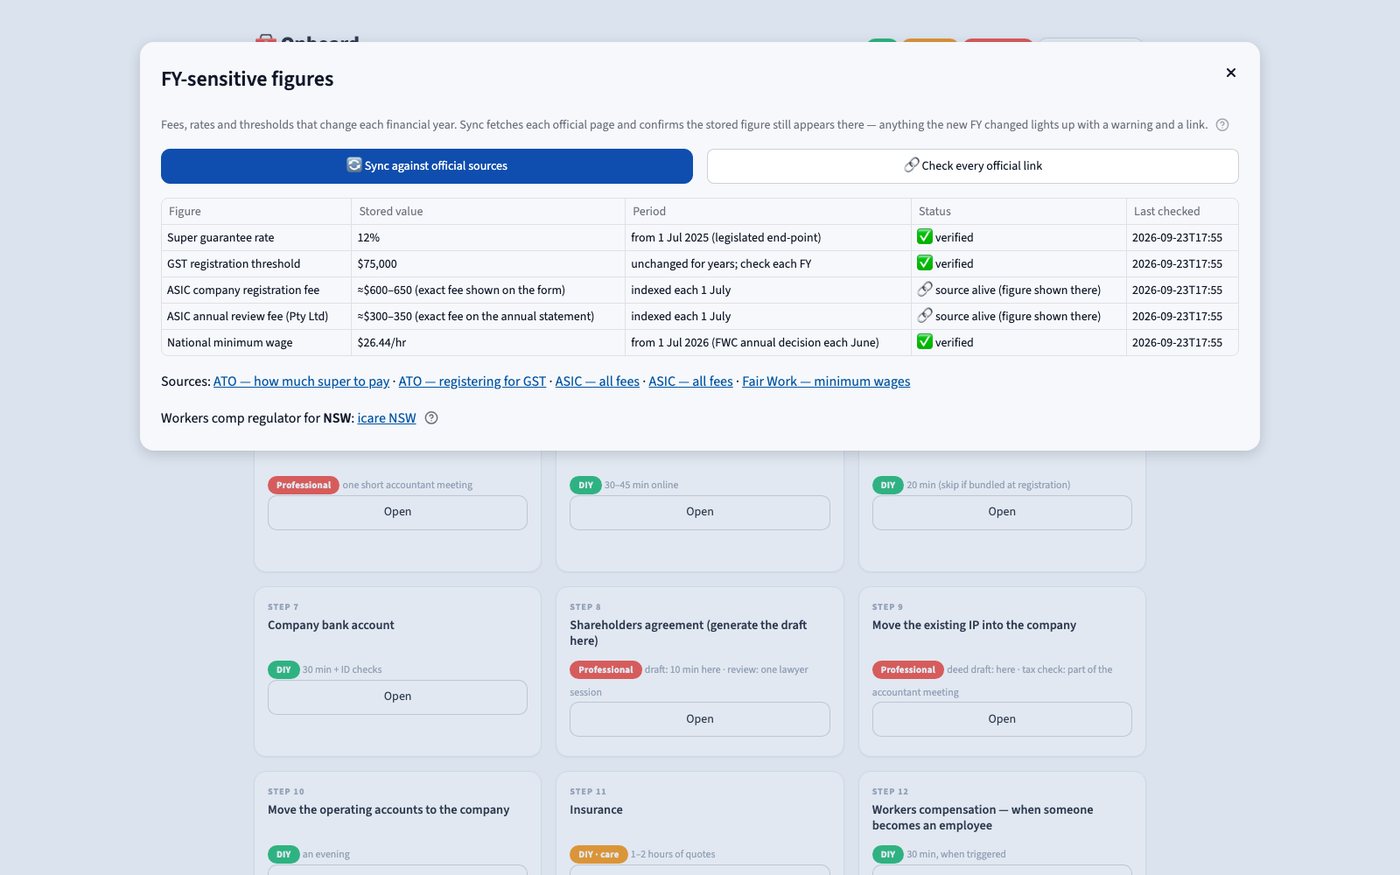Click green verified tick for GST registration threshold

[925, 263]
